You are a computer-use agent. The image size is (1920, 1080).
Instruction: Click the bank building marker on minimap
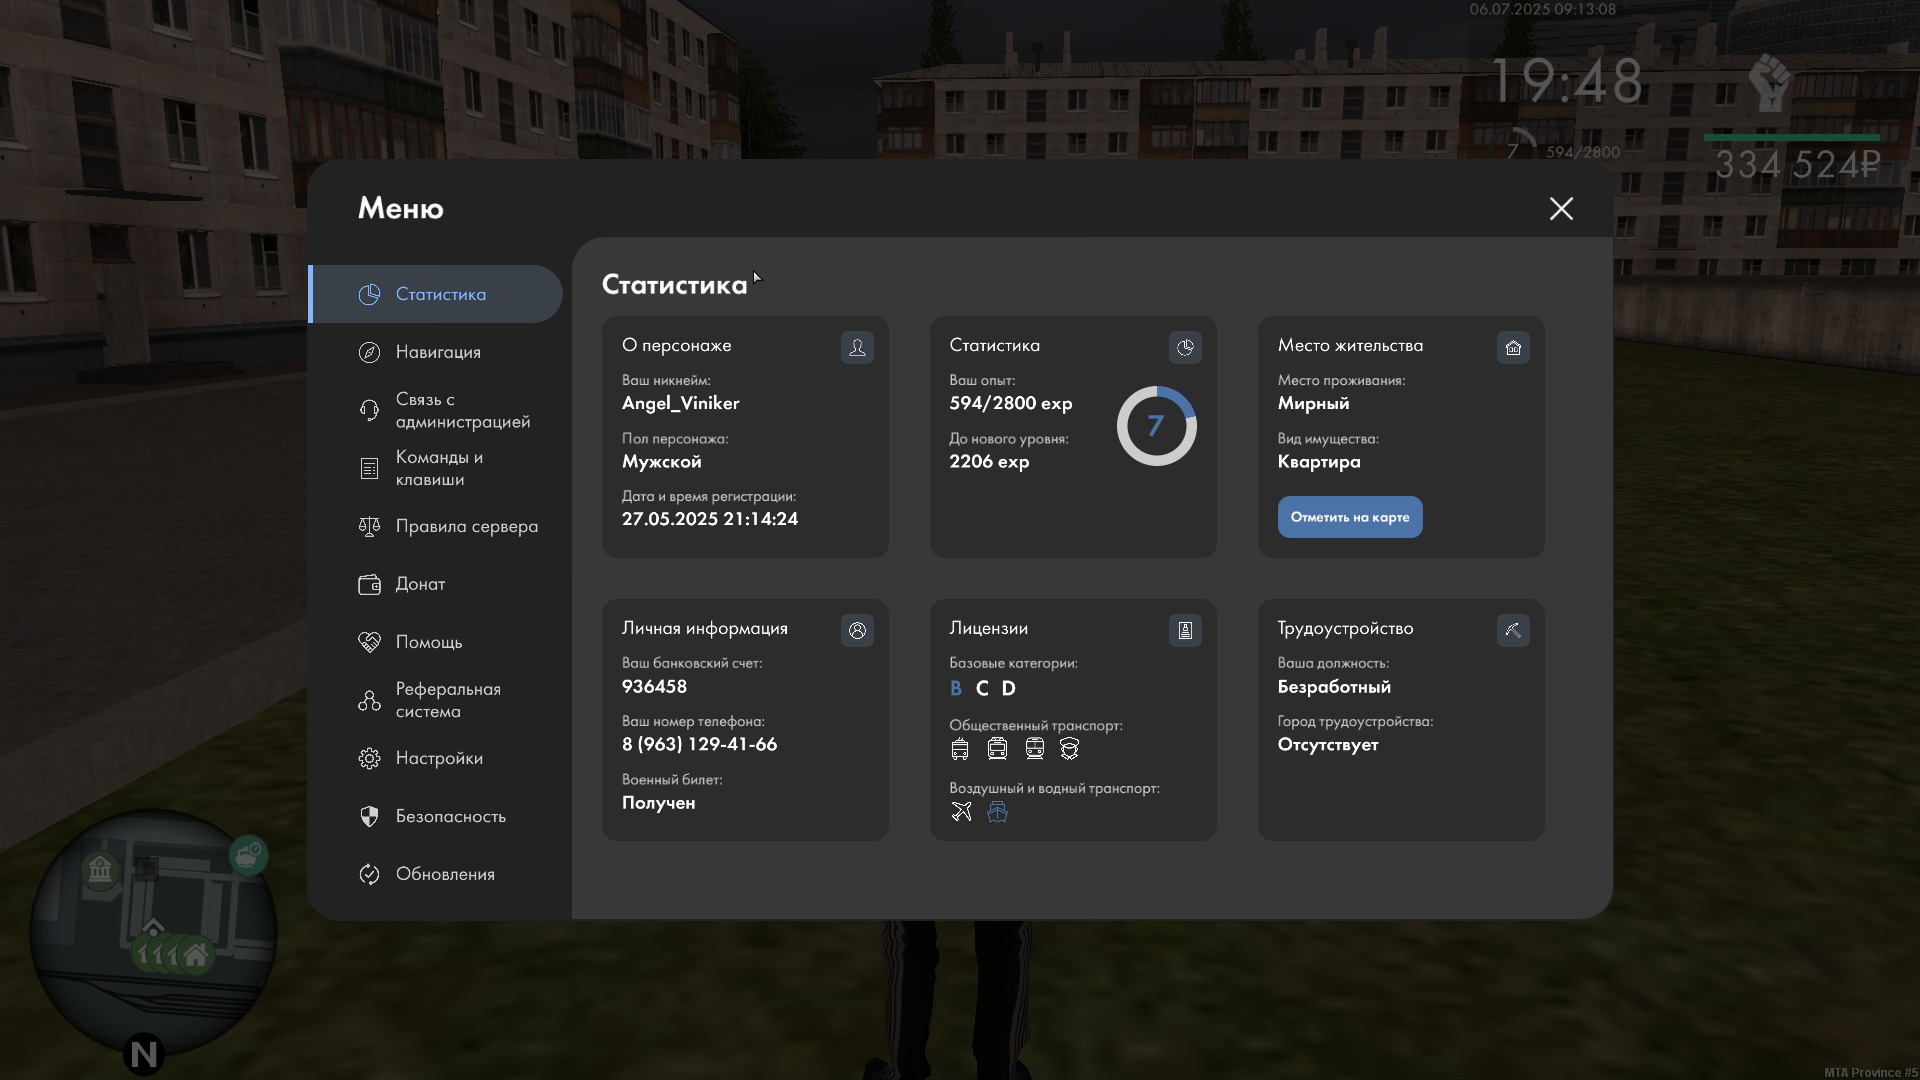pos(100,869)
